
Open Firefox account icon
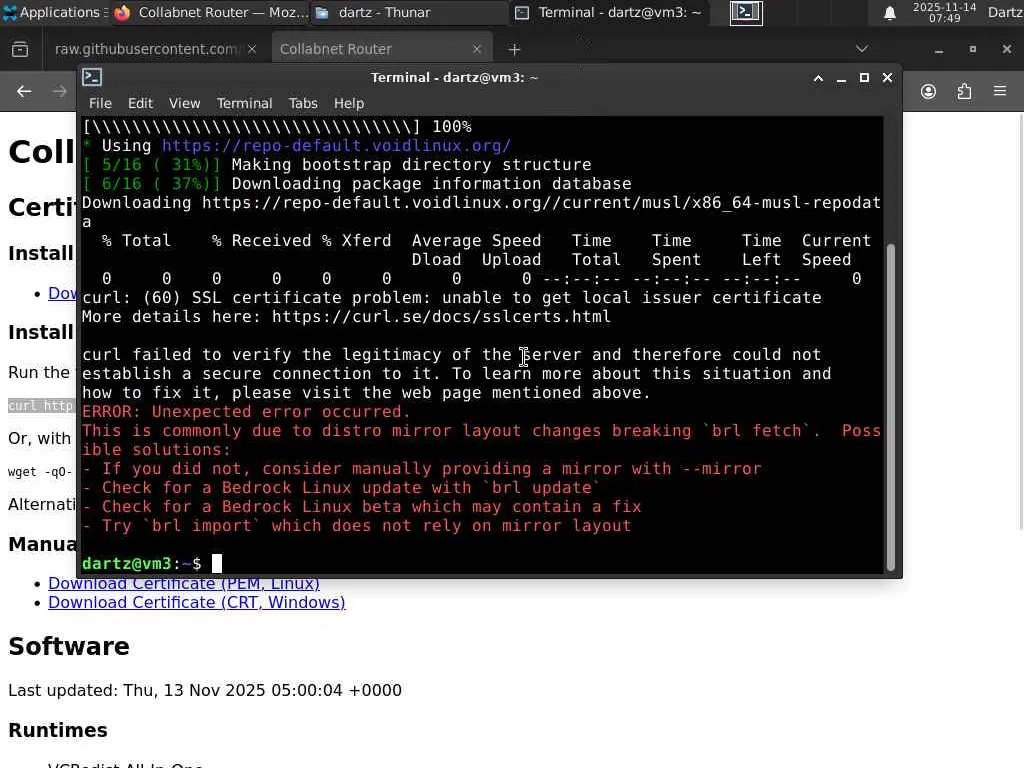coord(928,91)
